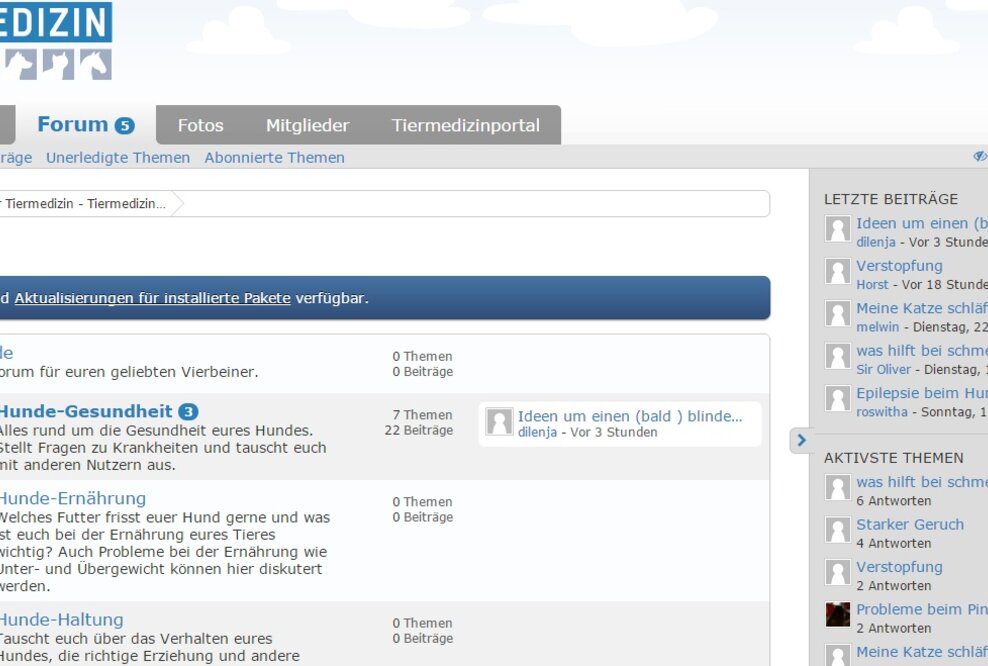Open the Hunde-Ernährung forum
The width and height of the screenshot is (988, 666).
pos(72,498)
